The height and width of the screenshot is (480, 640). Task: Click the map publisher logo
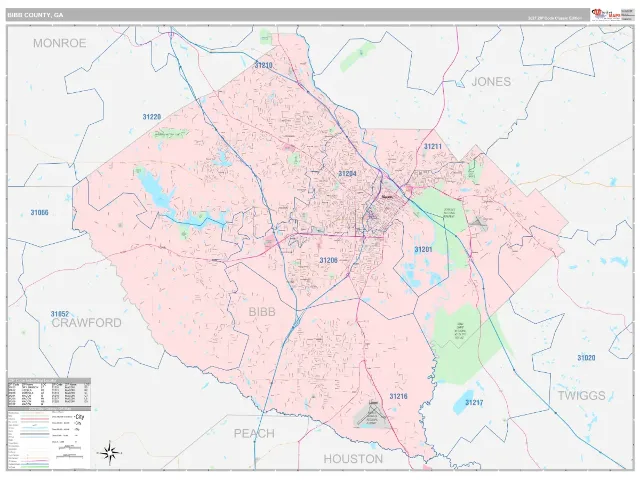click(606, 14)
